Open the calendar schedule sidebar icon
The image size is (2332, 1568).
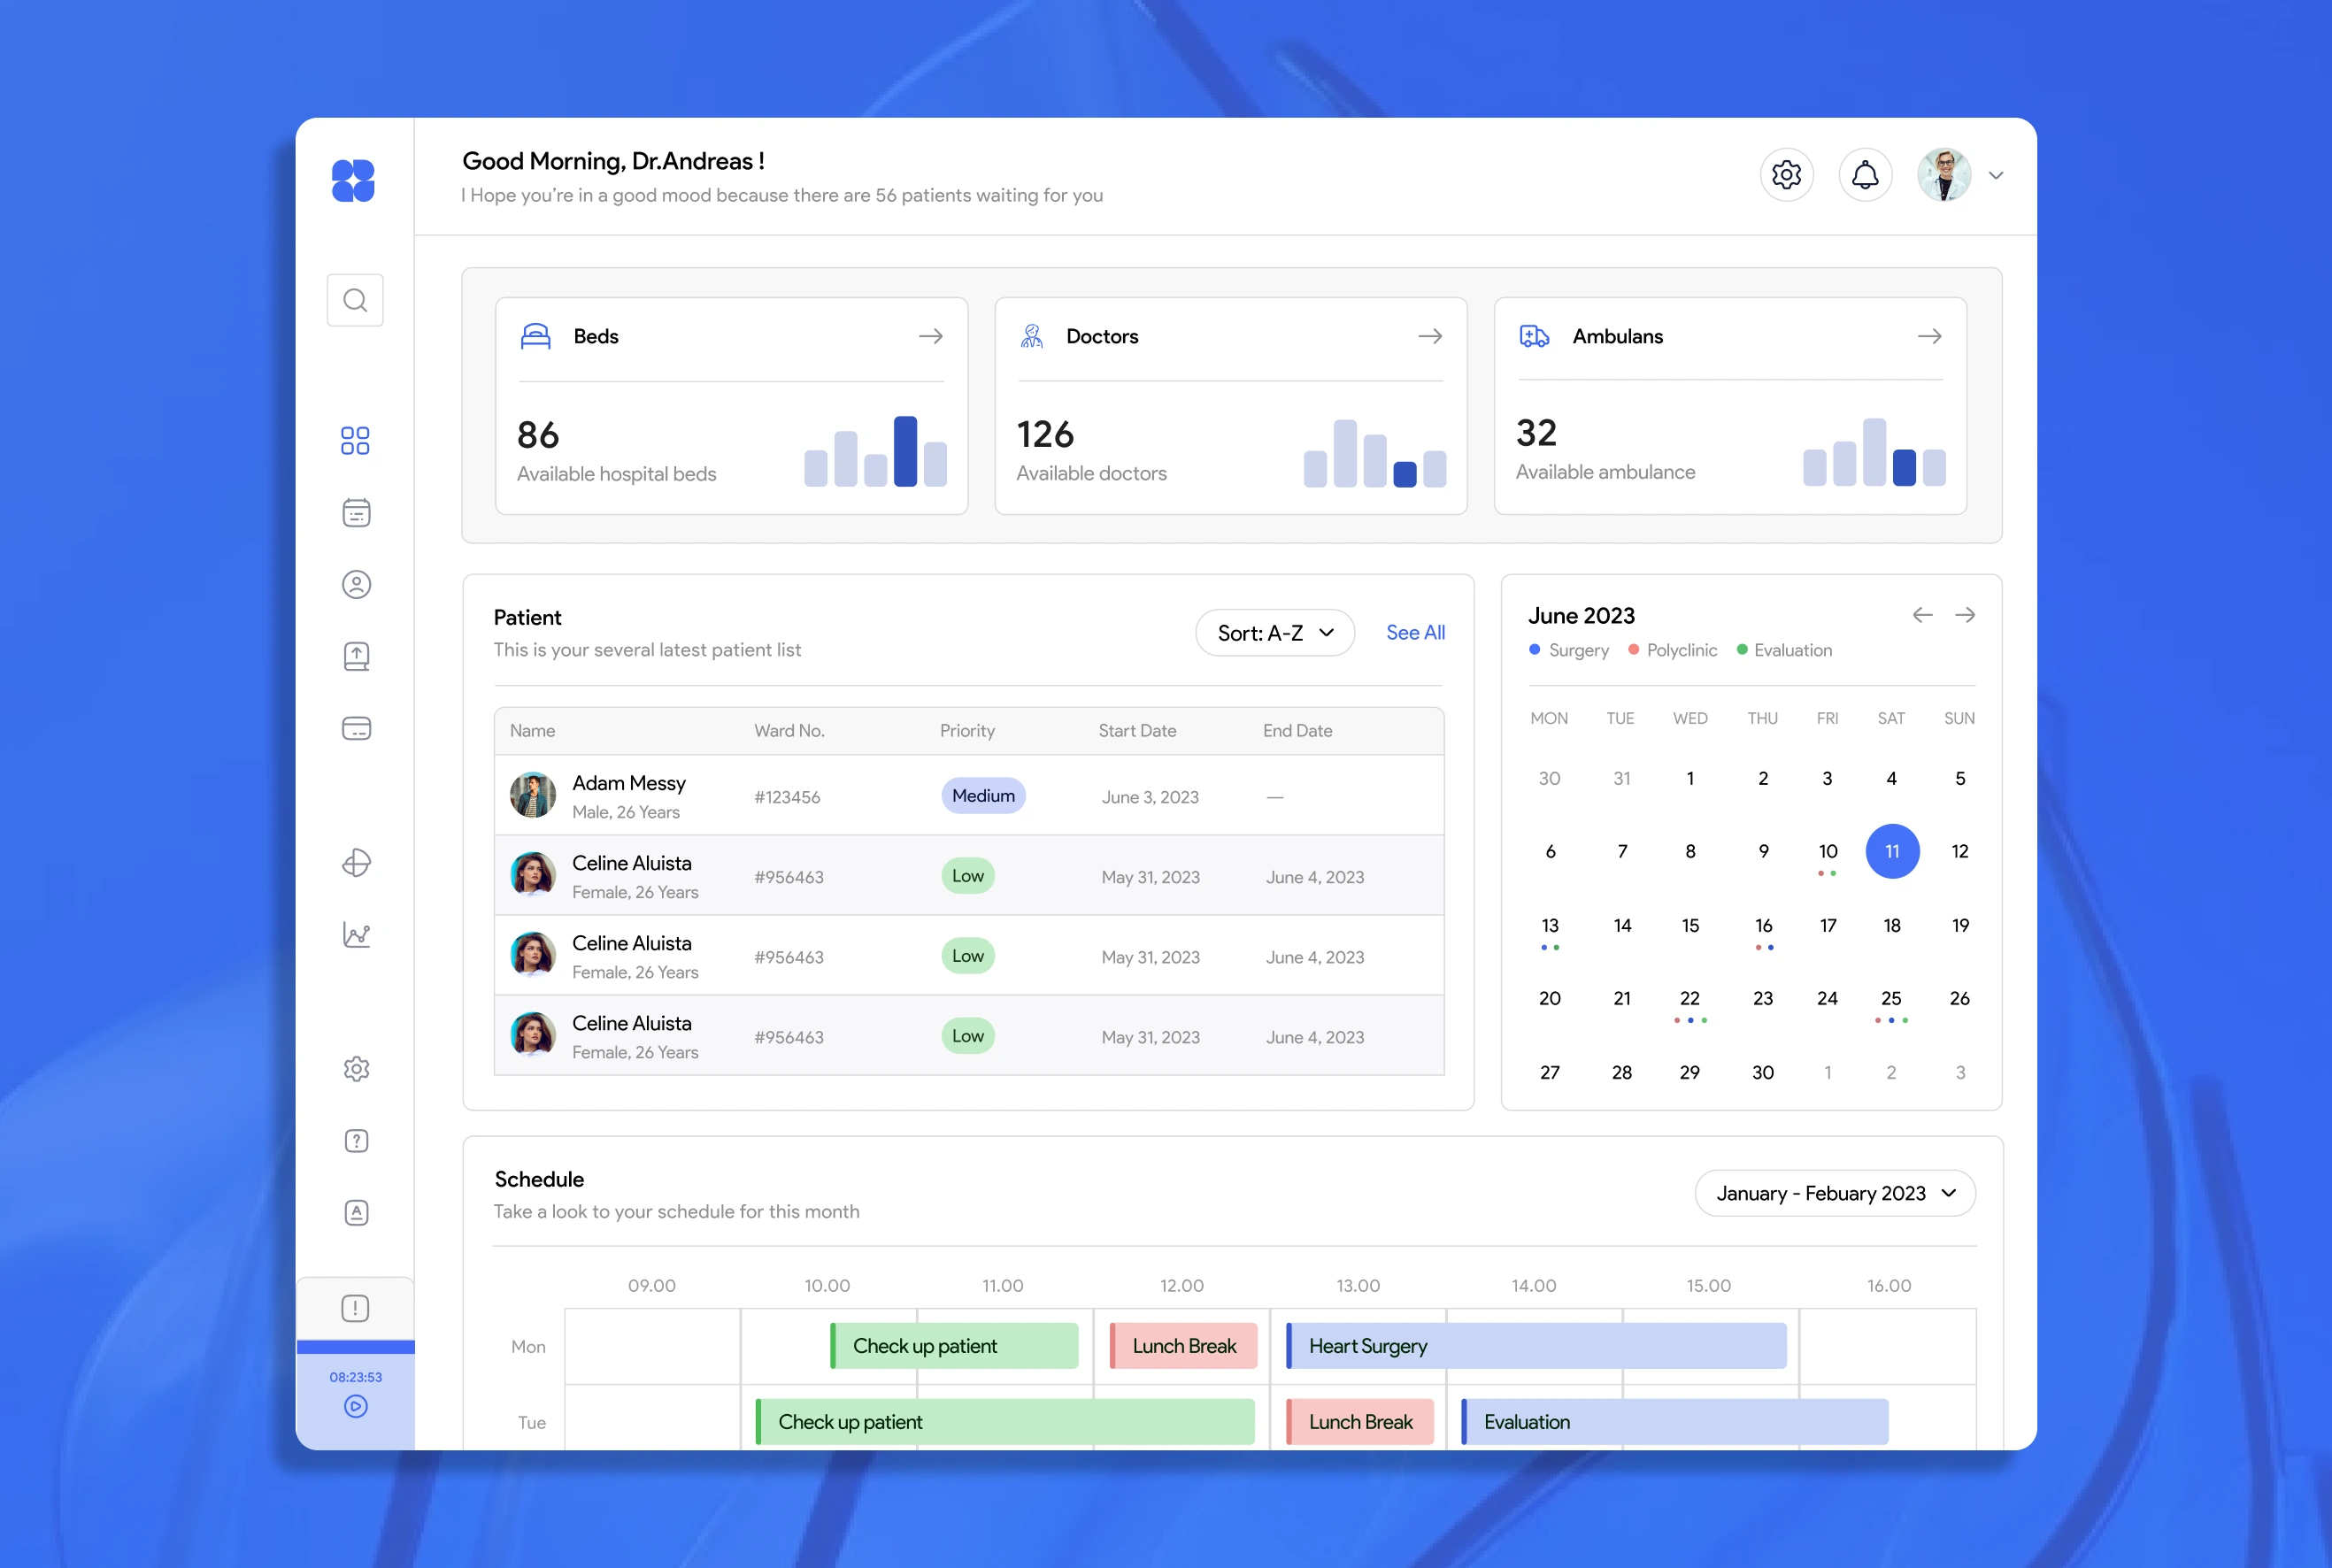click(356, 513)
